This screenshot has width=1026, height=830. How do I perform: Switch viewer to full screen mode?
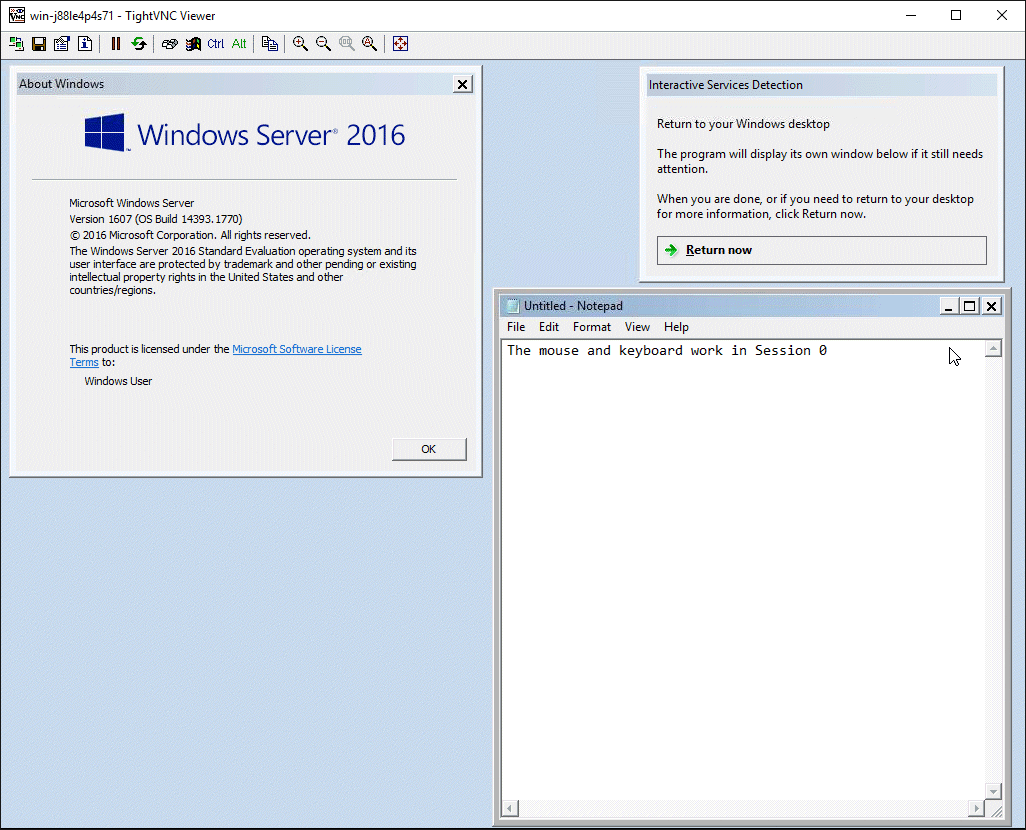[400, 44]
